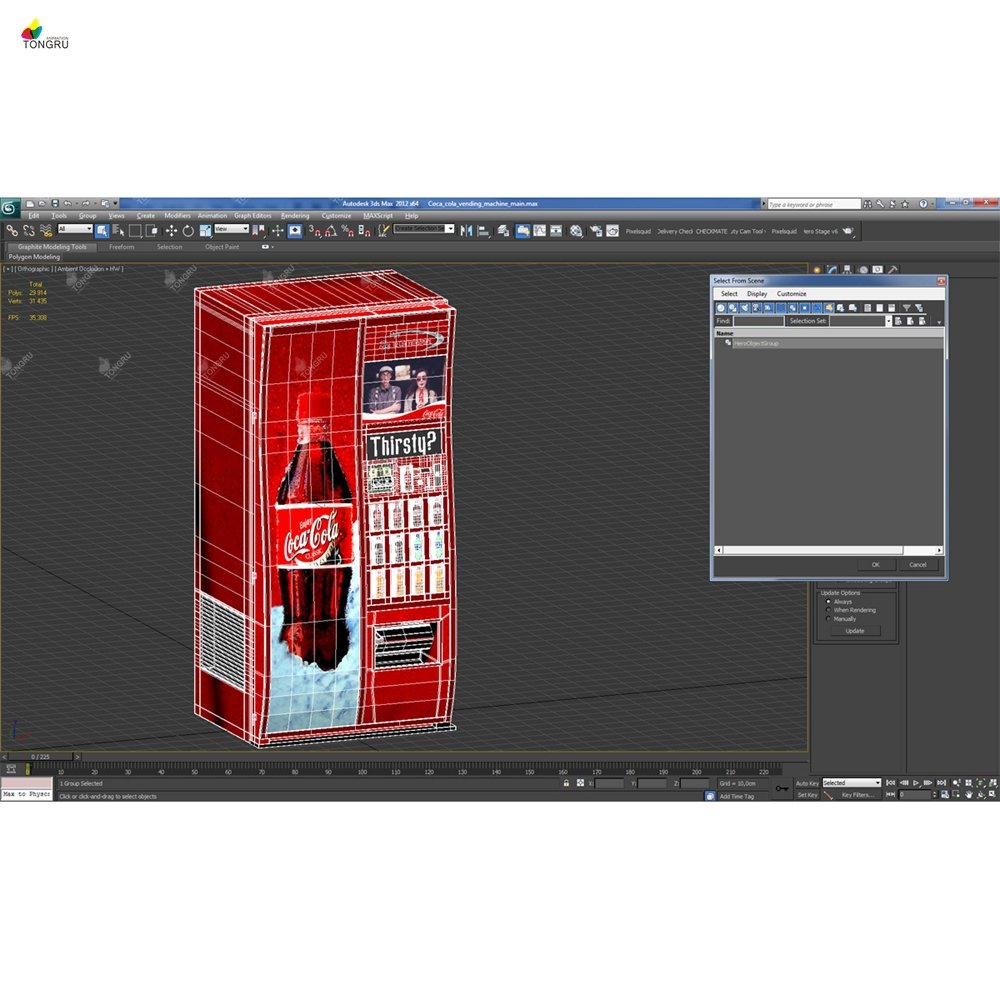Click the Select and Link chain icon
This screenshot has height=1000, width=1000.
(12, 231)
